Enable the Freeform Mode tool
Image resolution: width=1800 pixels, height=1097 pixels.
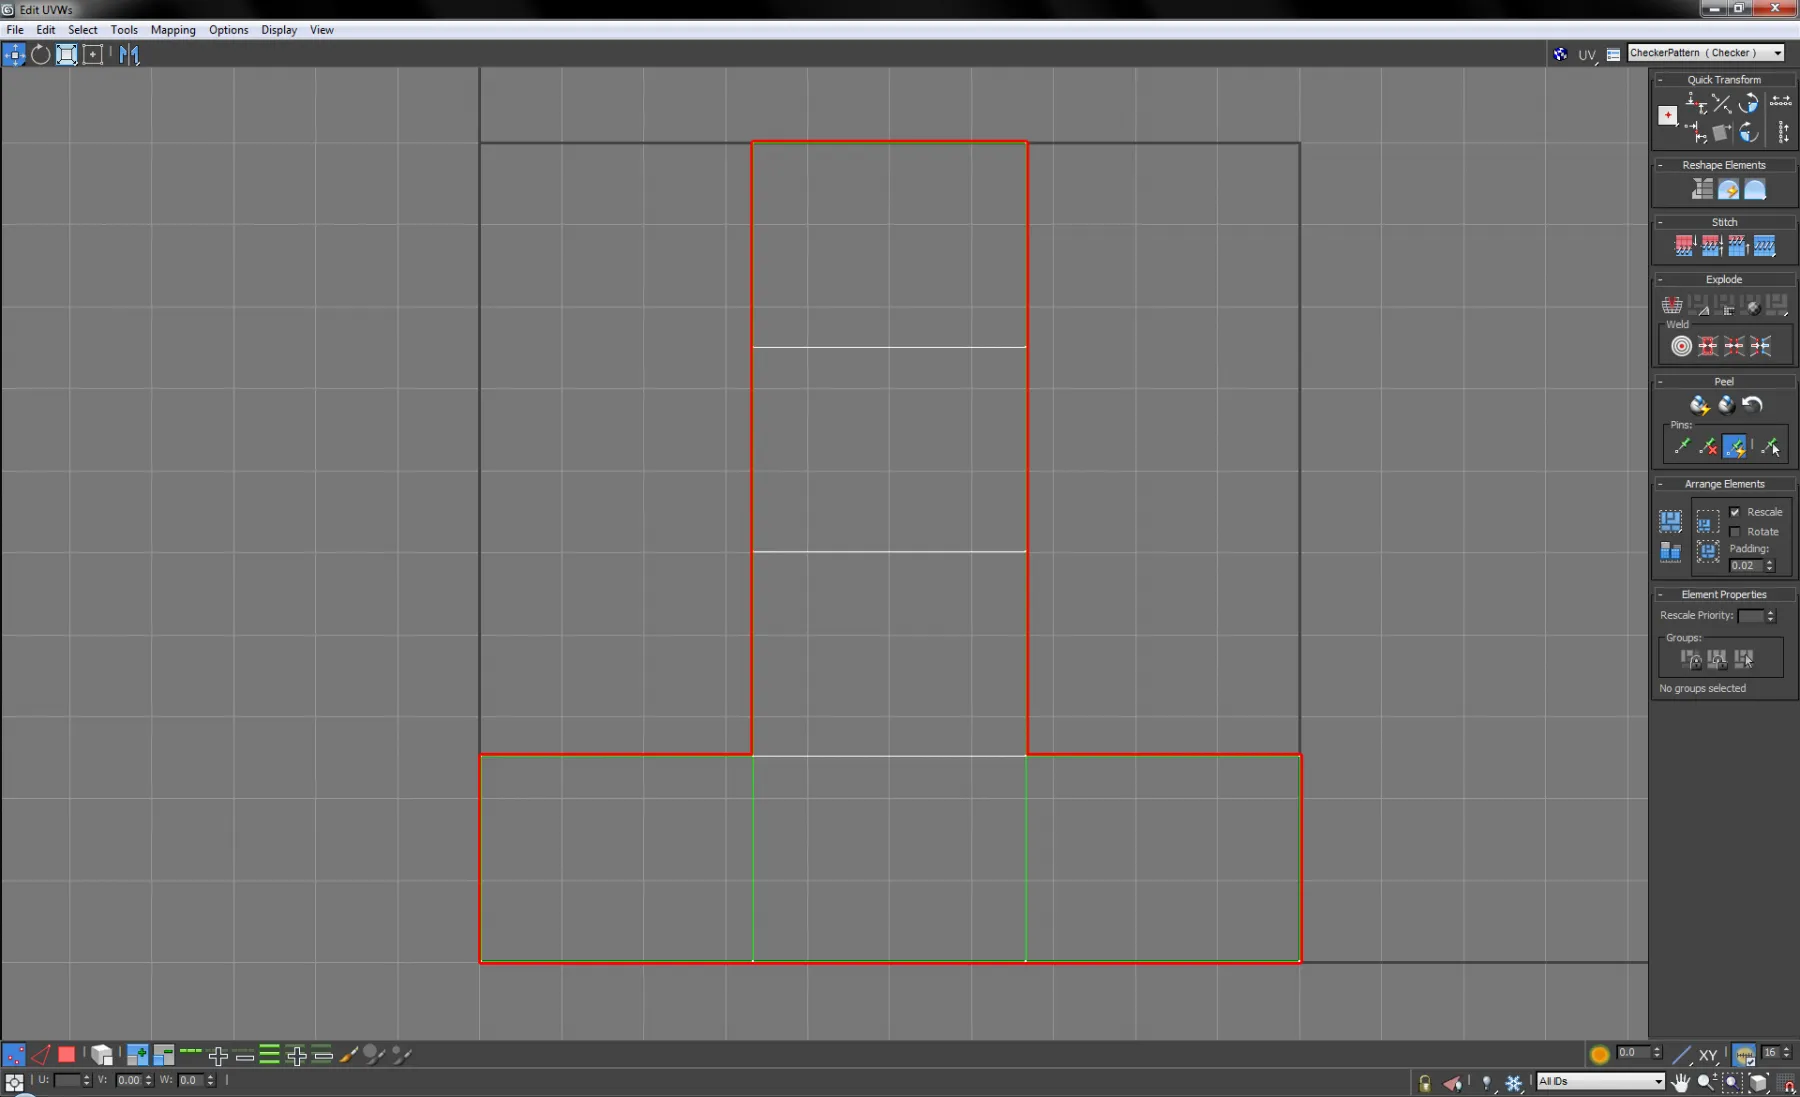coord(66,55)
